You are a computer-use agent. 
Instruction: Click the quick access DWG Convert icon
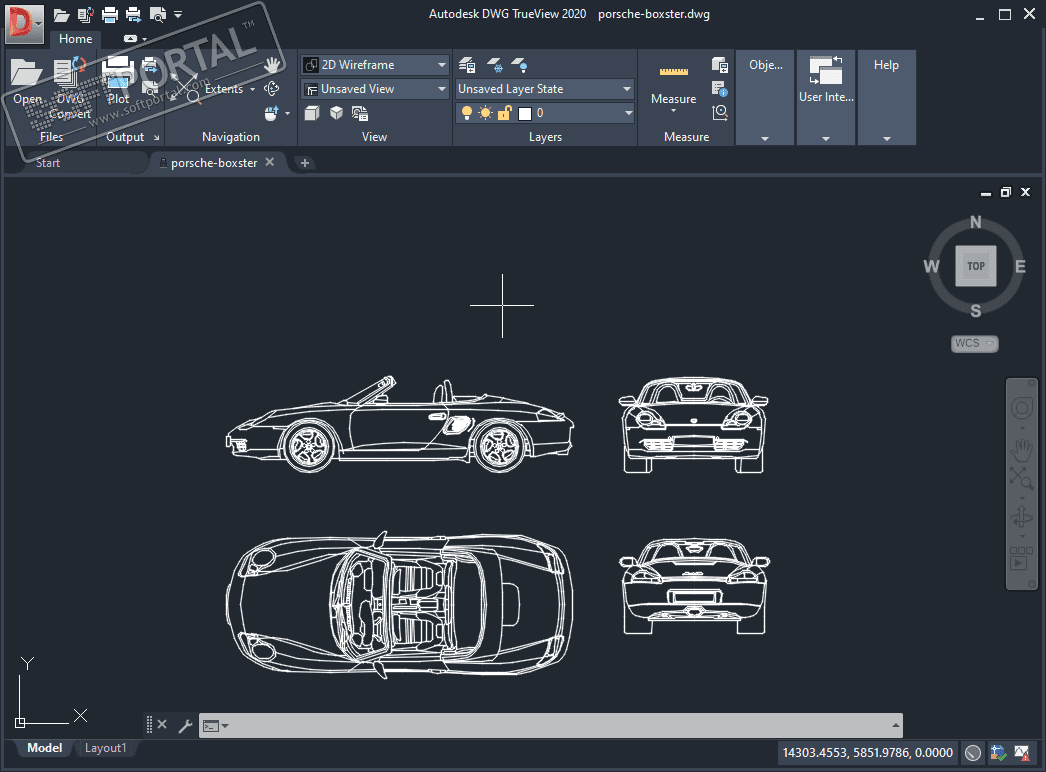coord(85,14)
